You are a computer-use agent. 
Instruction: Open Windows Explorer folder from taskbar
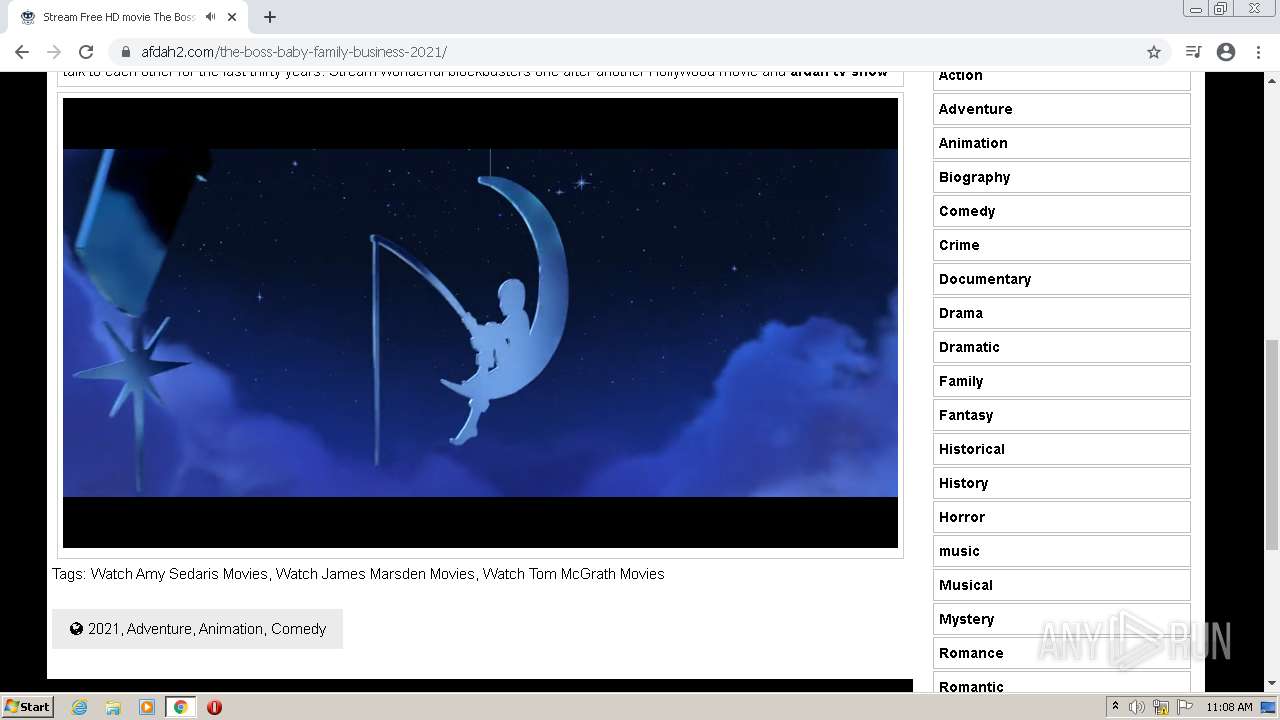(113, 707)
